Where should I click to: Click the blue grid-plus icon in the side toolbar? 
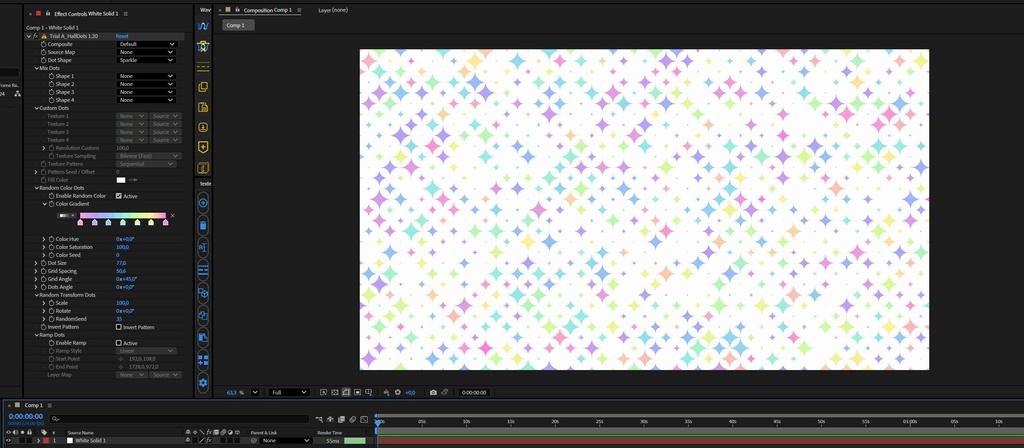tap(203, 360)
